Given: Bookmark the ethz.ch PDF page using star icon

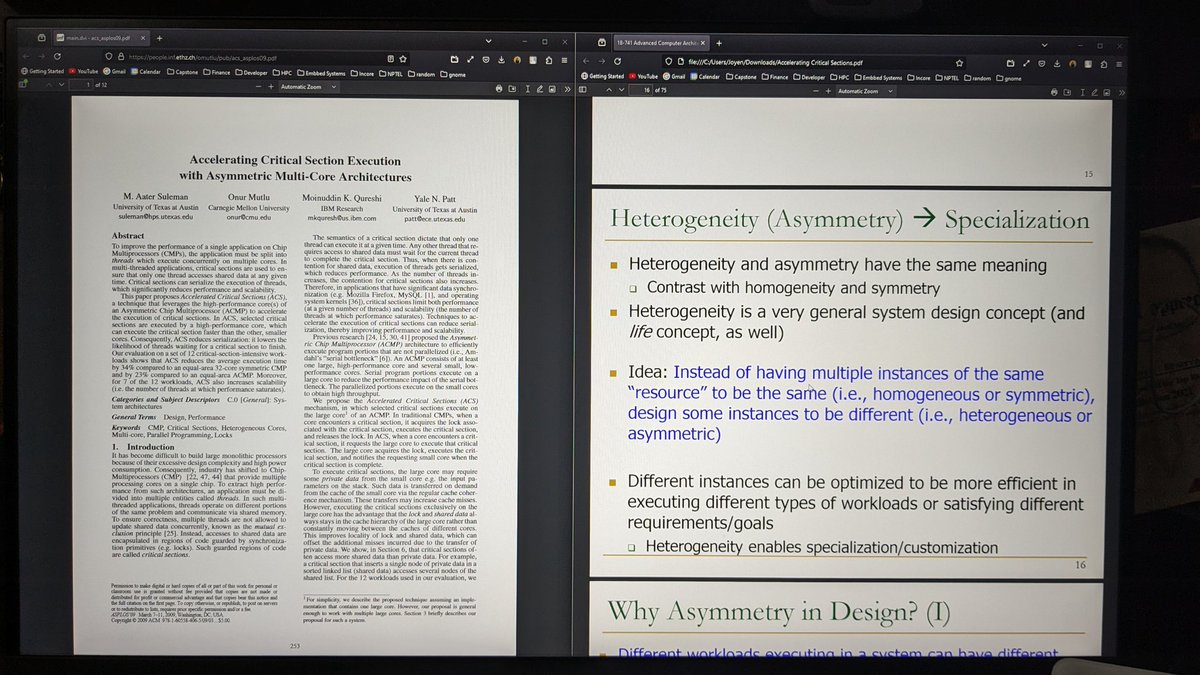Looking at the screenshot, I should point(403,58).
